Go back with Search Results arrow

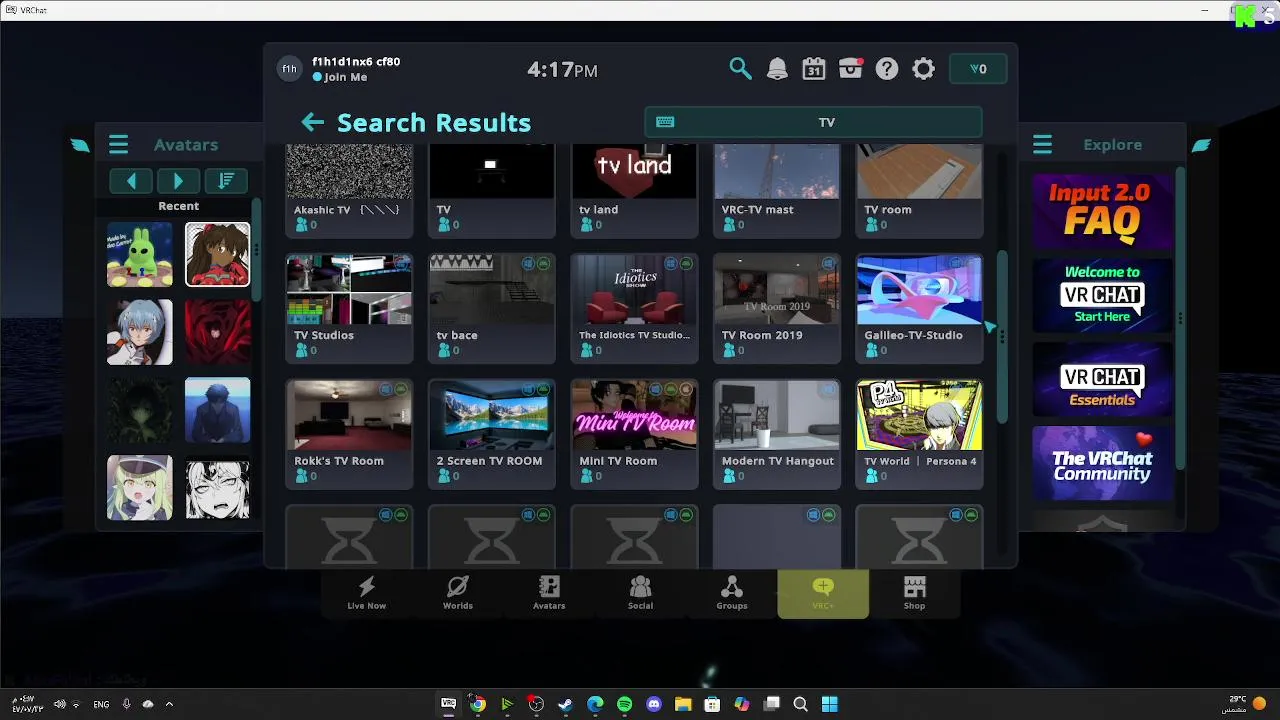click(313, 122)
